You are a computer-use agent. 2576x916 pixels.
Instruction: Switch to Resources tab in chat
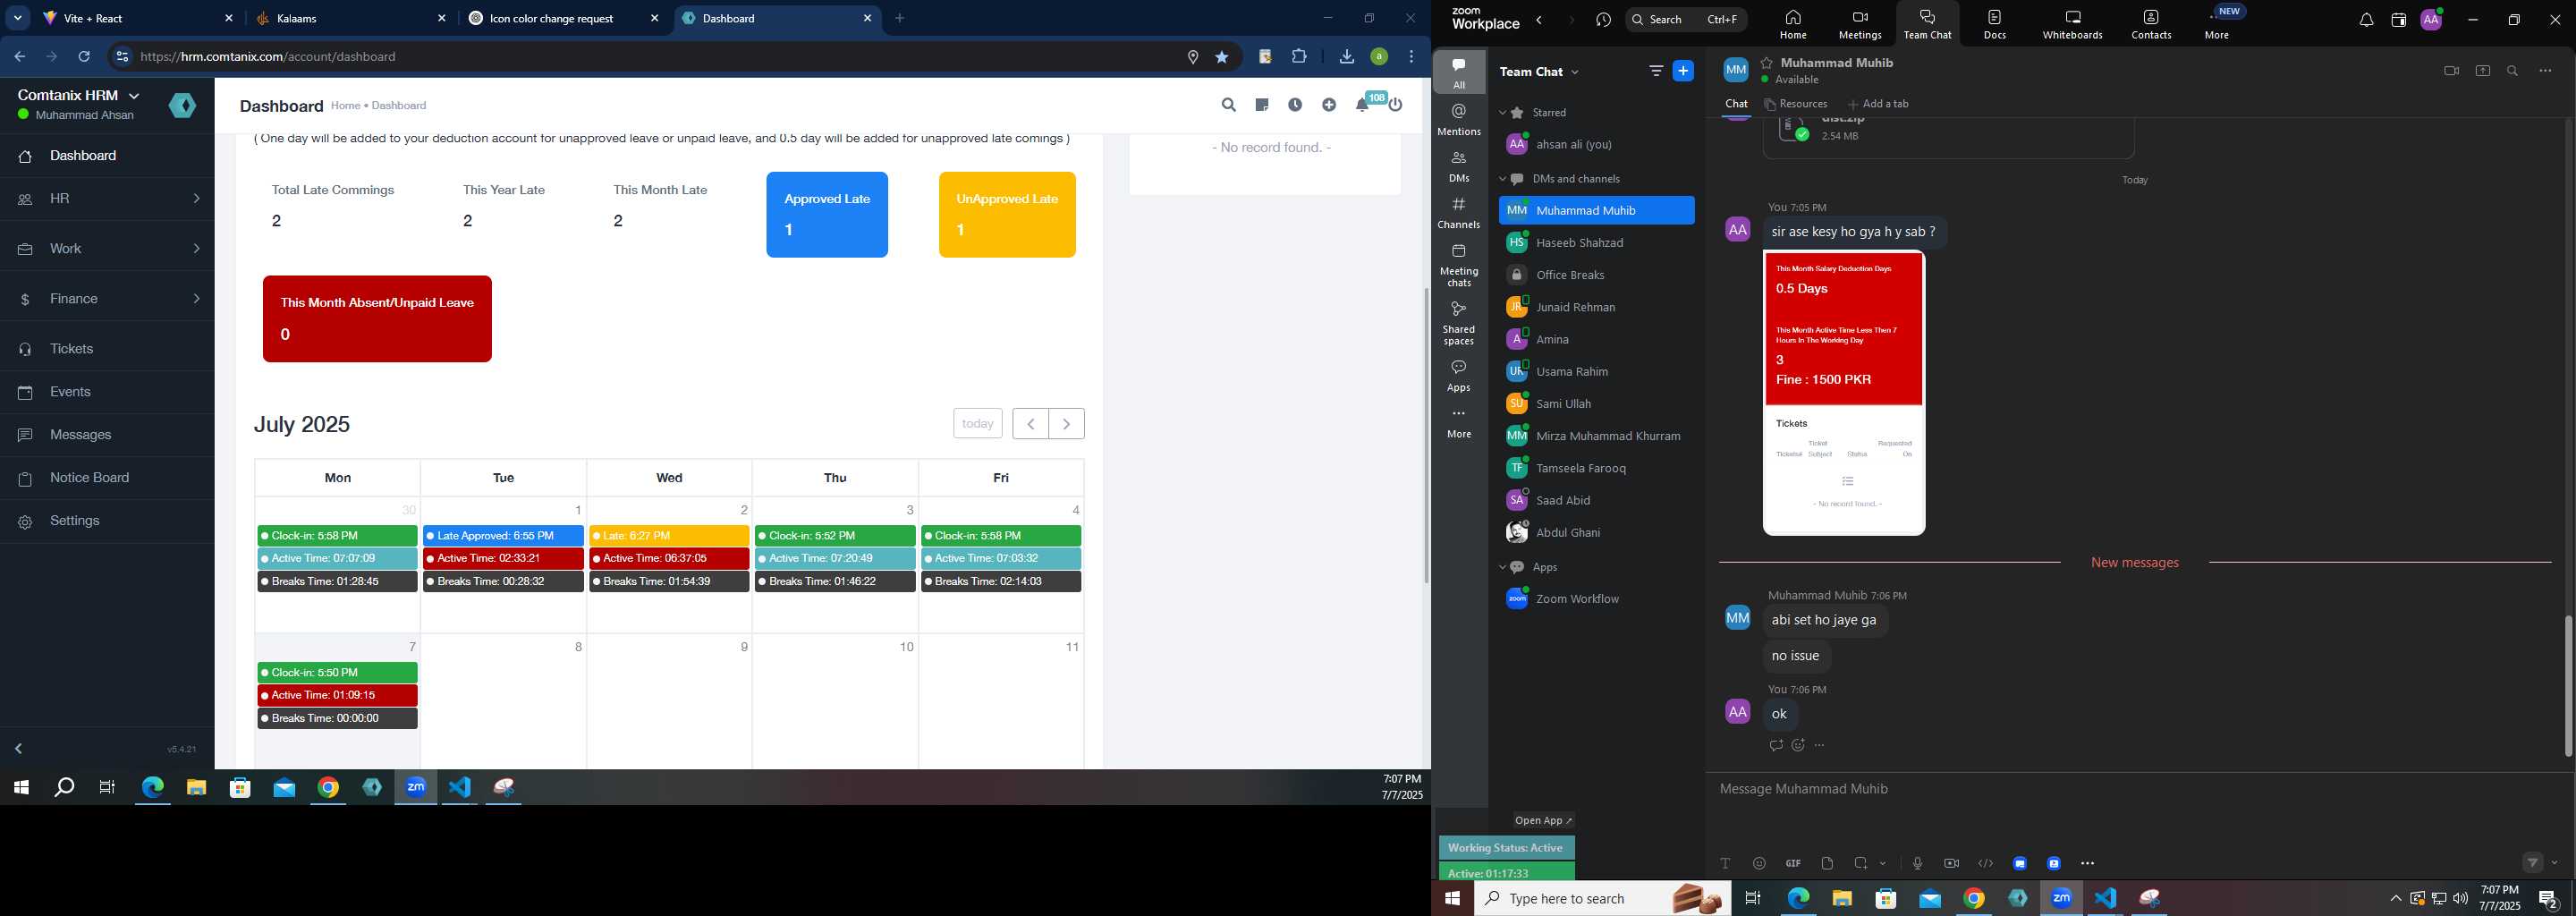click(x=1796, y=104)
